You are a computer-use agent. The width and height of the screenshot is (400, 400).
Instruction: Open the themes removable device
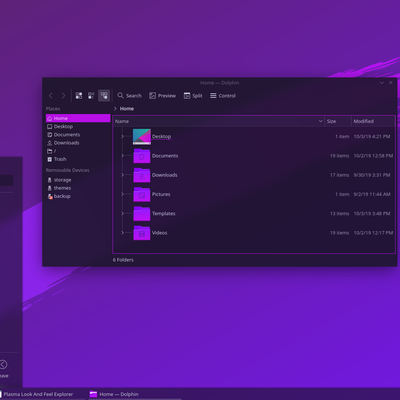click(x=78, y=188)
